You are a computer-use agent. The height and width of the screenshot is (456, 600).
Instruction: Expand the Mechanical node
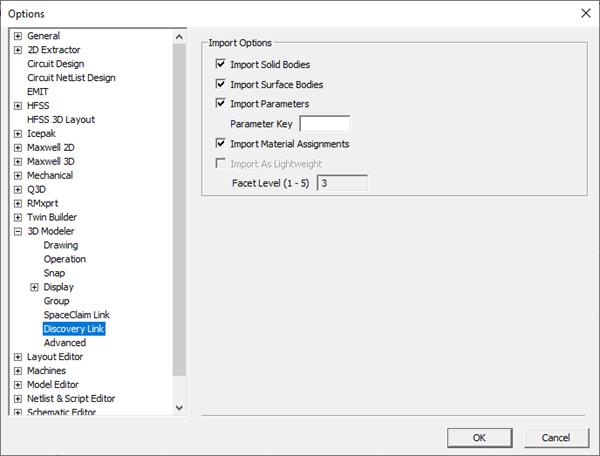point(18,176)
